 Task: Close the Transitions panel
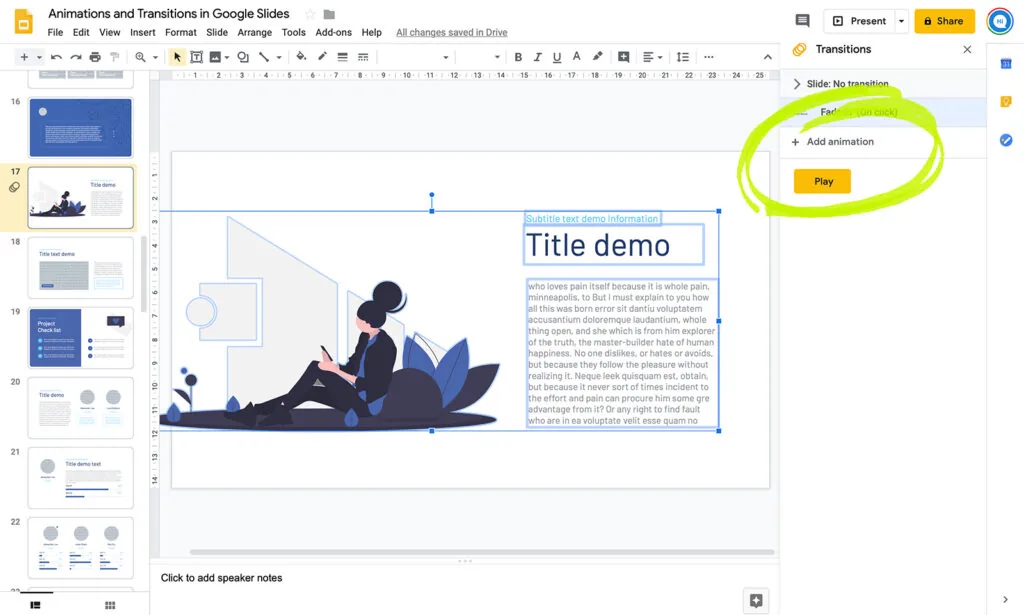pyautogui.click(x=967, y=49)
